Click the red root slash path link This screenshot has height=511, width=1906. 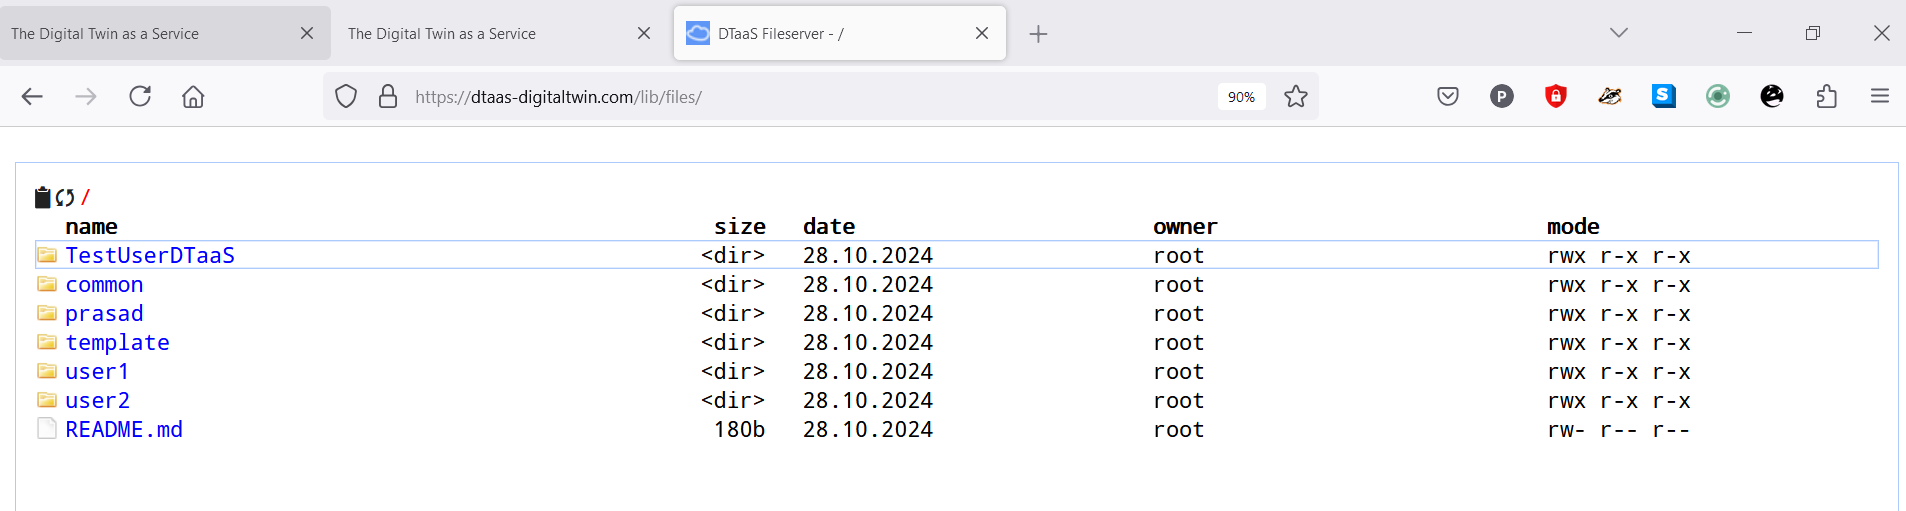click(85, 197)
